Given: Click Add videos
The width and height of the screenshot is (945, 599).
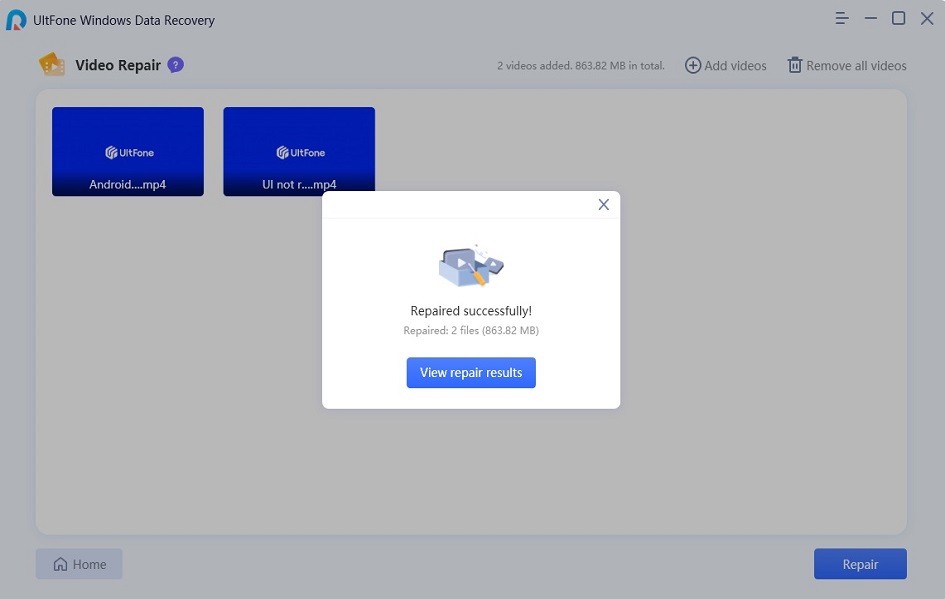Looking at the screenshot, I should click(x=726, y=66).
